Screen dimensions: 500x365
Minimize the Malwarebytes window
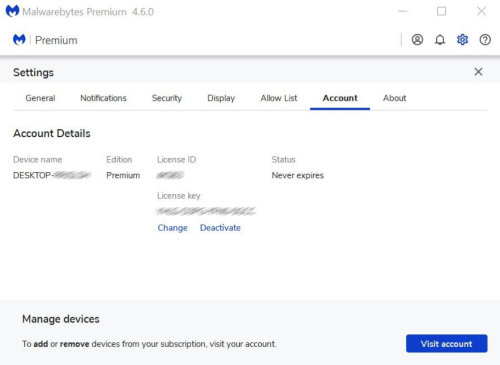click(x=403, y=11)
